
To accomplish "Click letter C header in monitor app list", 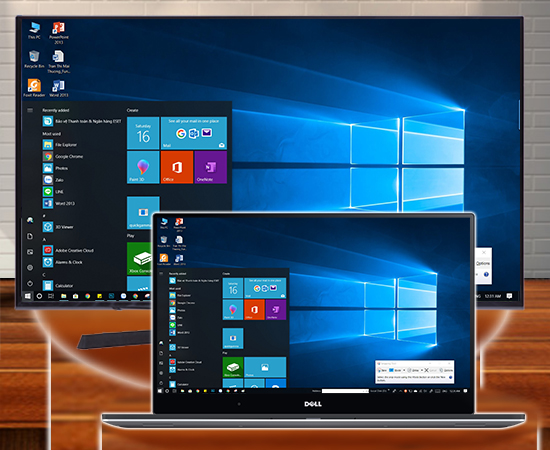I will [44, 274].
